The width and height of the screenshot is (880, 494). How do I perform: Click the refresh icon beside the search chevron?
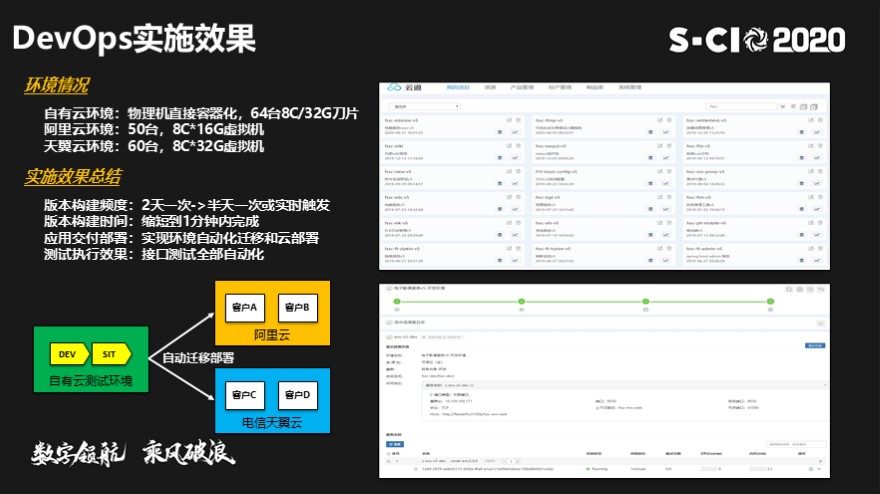[x=793, y=106]
